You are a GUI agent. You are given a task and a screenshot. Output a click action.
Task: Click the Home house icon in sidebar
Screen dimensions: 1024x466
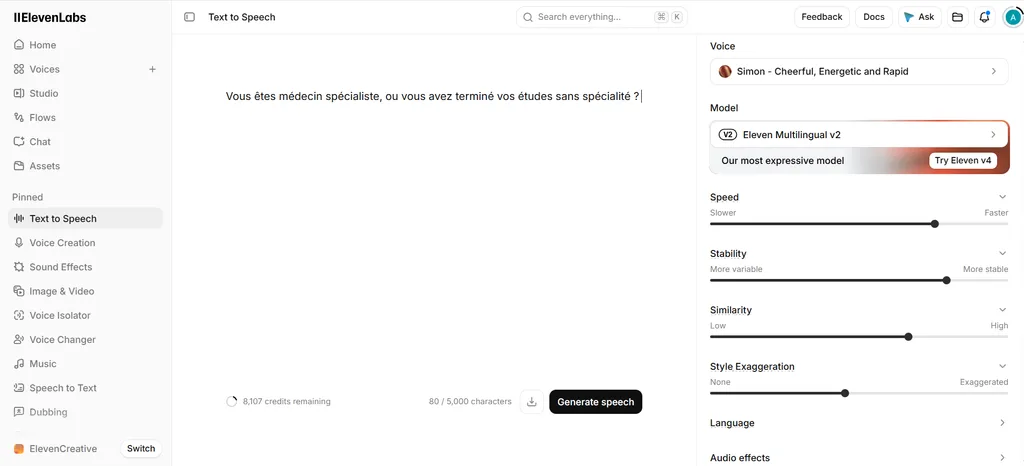click(x=19, y=45)
